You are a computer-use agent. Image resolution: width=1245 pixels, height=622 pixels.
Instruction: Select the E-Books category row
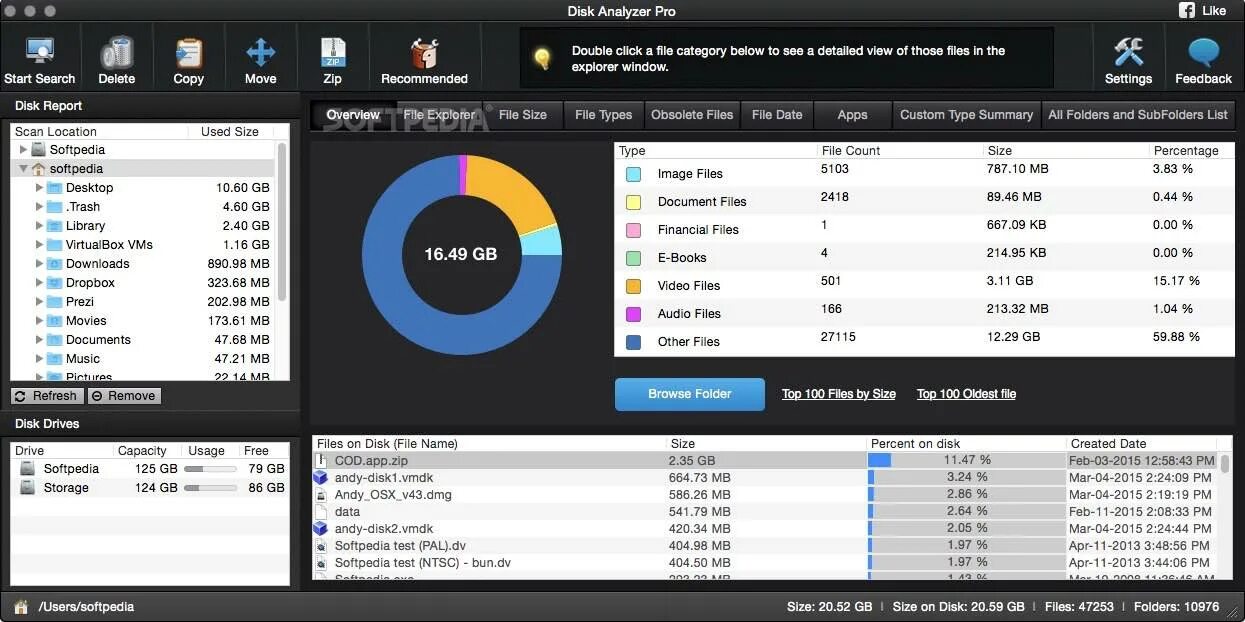(x=924, y=257)
